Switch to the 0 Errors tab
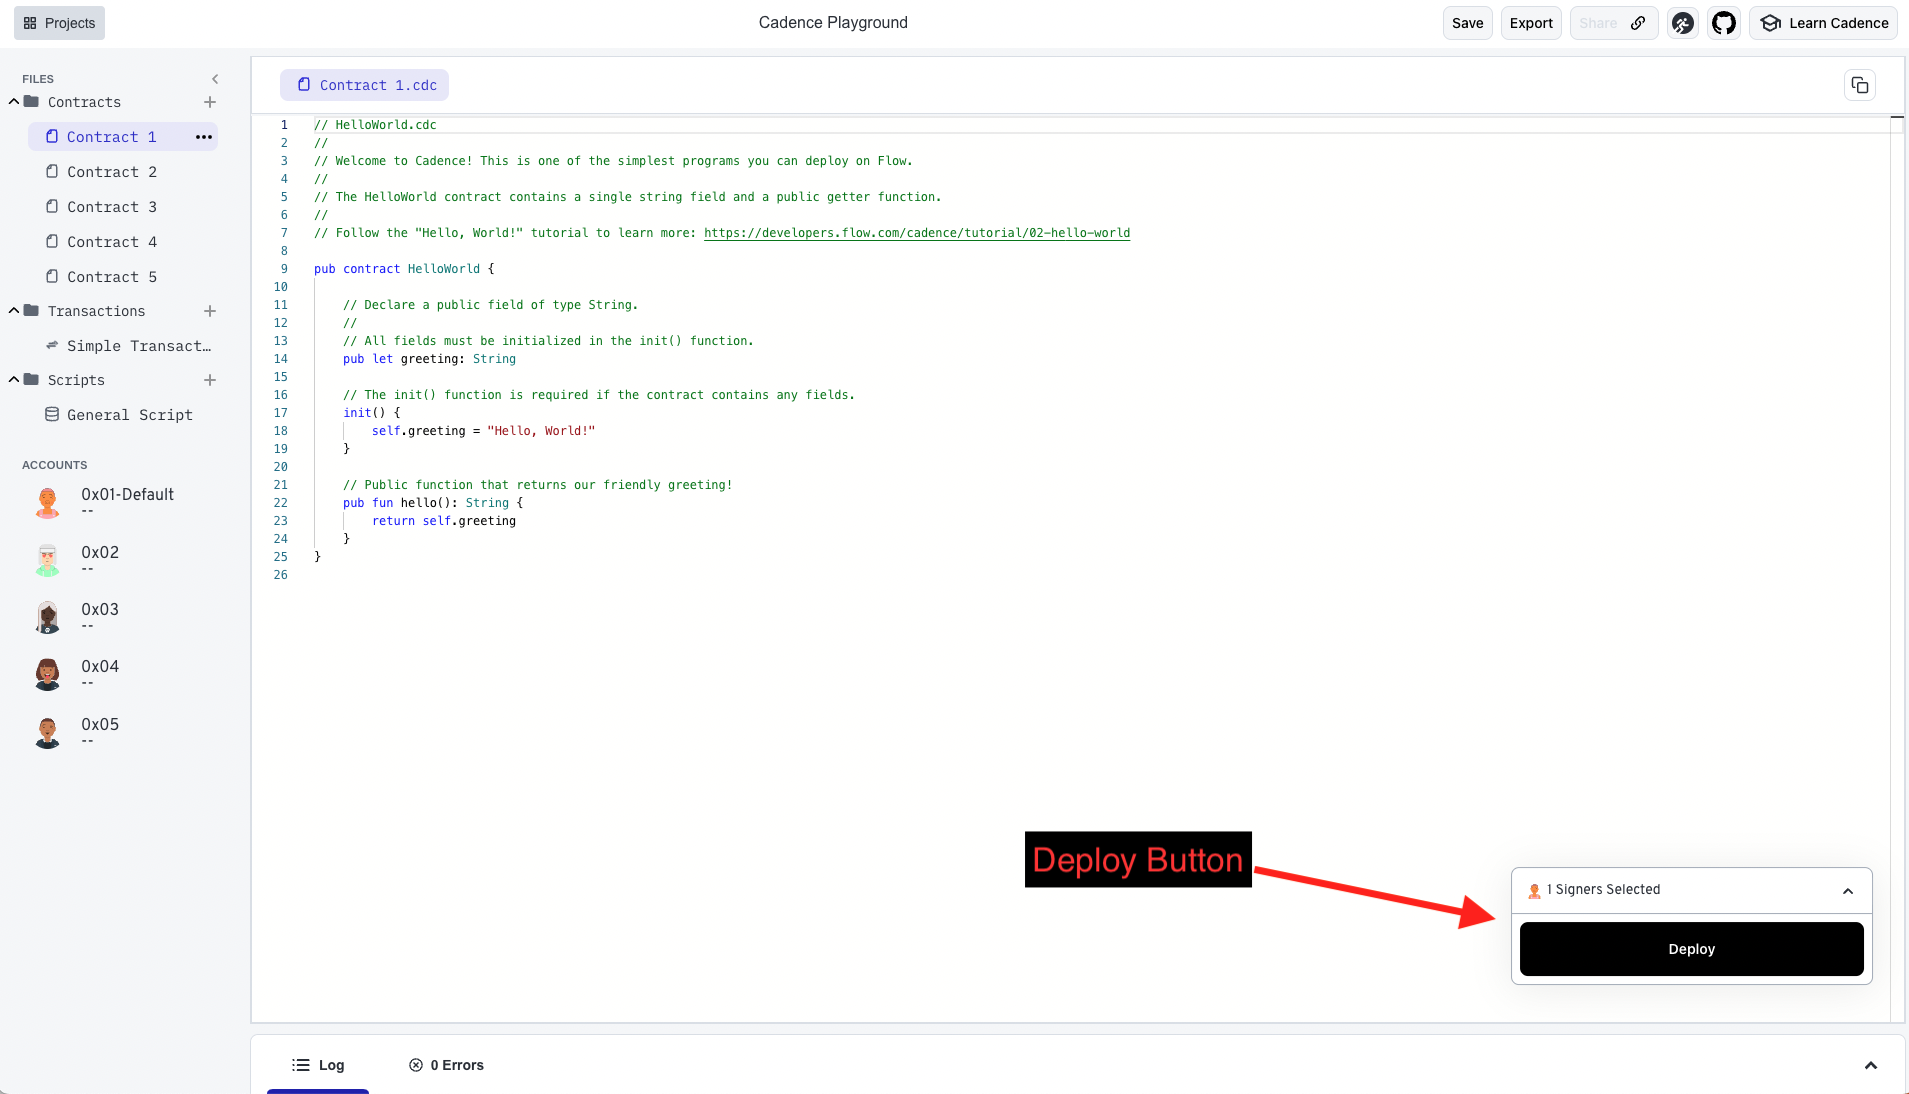The height and width of the screenshot is (1094, 1909). (447, 1065)
